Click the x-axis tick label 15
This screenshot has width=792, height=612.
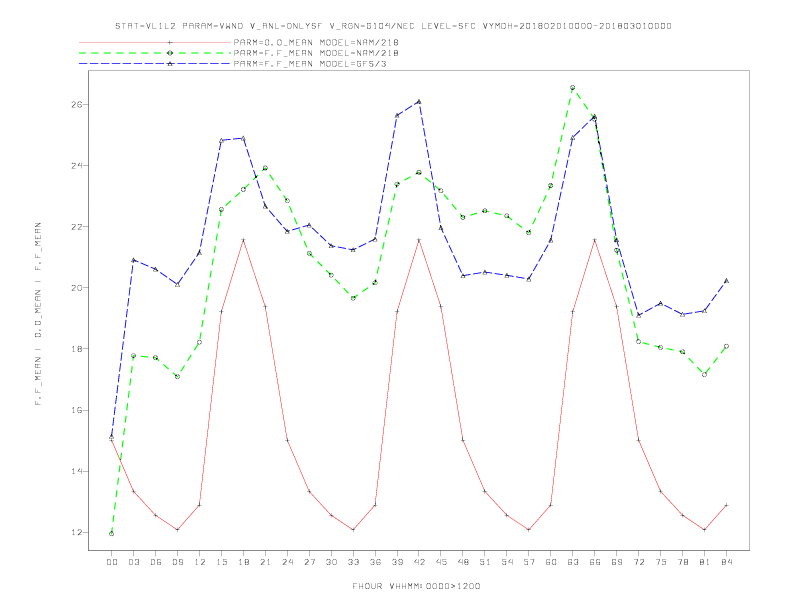[221, 562]
